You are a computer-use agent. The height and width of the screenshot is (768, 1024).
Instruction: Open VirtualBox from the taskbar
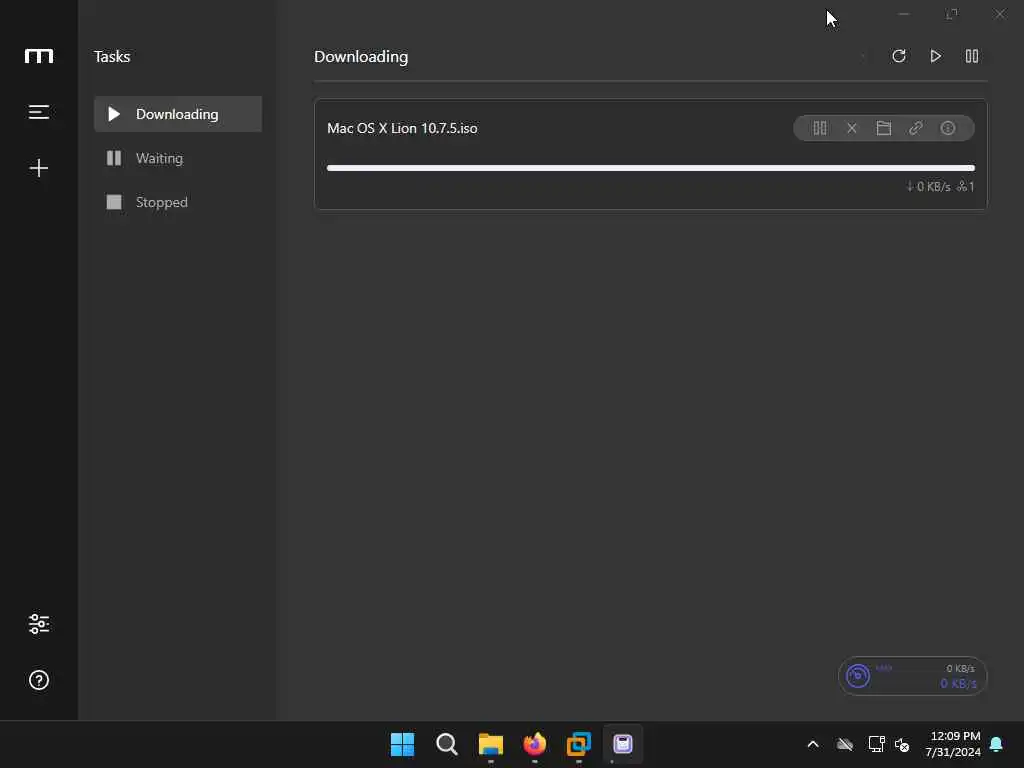tap(579, 744)
